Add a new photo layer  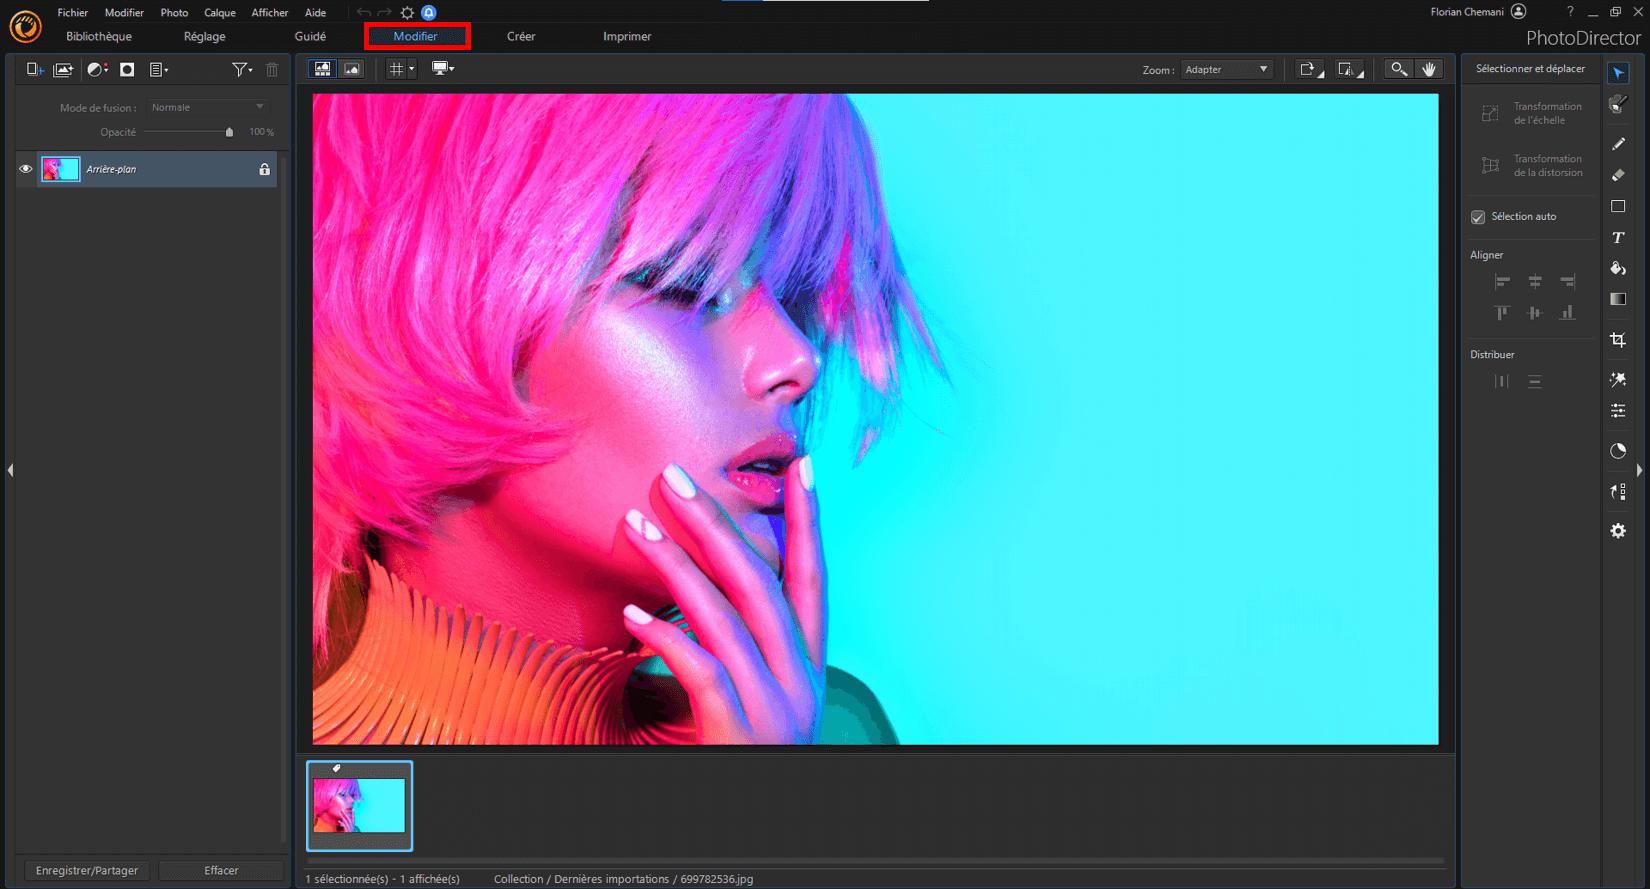tap(64, 69)
